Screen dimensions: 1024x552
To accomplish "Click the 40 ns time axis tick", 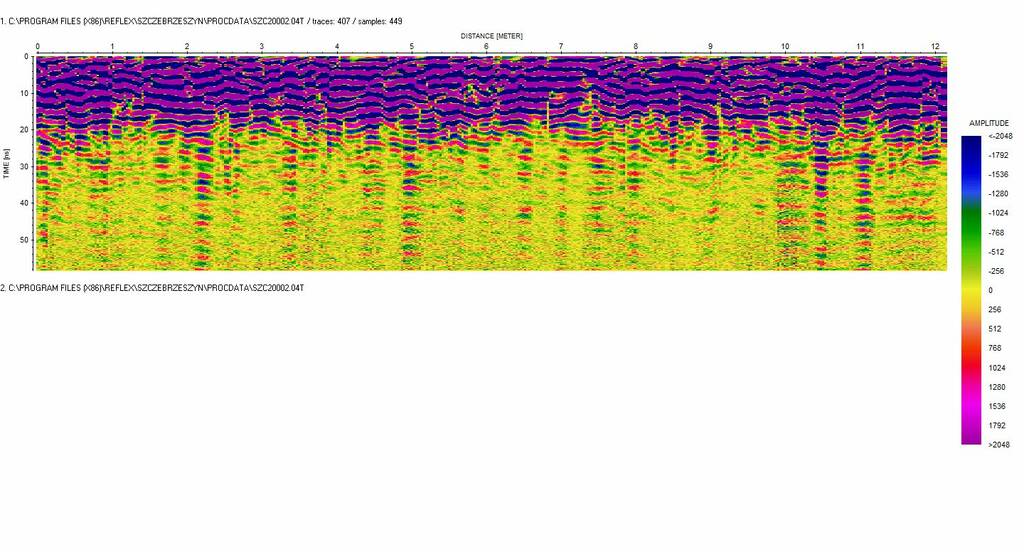I will click(x=26, y=203).
